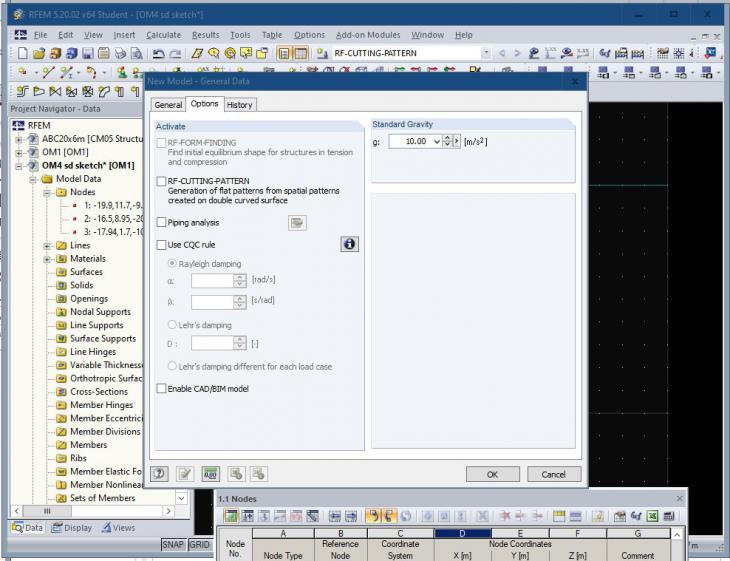The height and width of the screenshot is (561, 730).
Task: Click the Print icon in toolbar
Action: click(x=120, y=53)
